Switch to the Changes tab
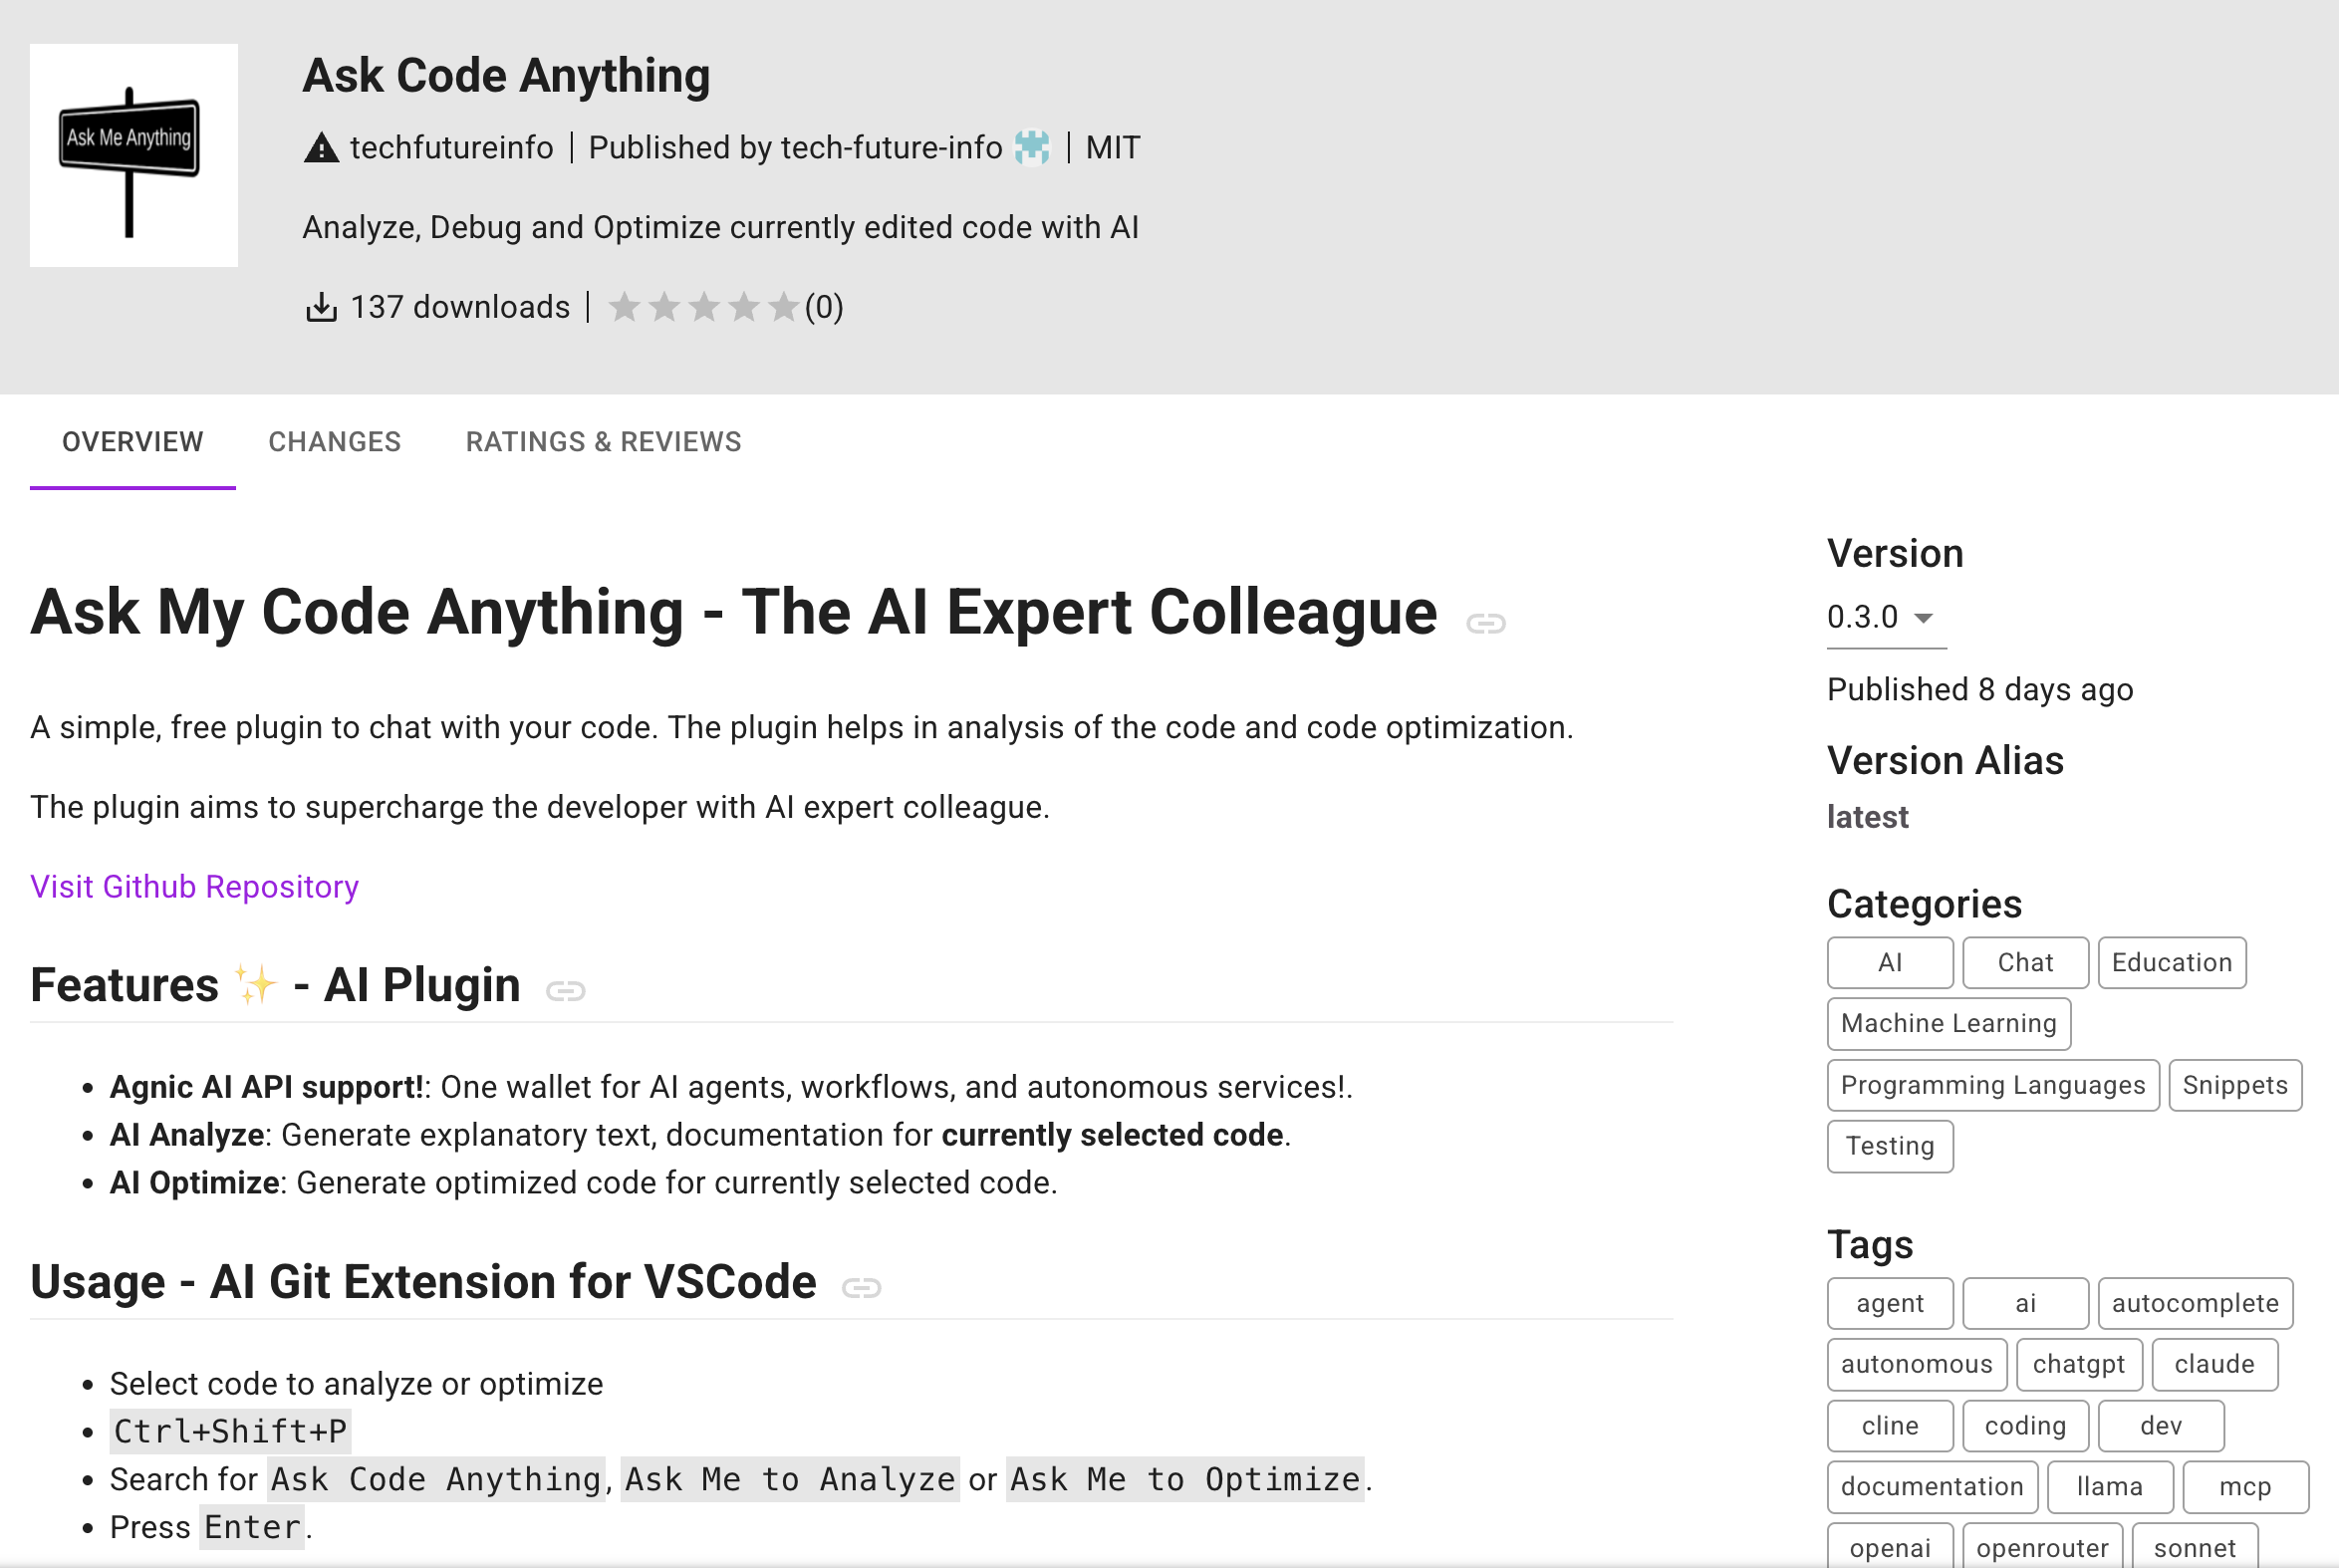 [x=334, y=442]
